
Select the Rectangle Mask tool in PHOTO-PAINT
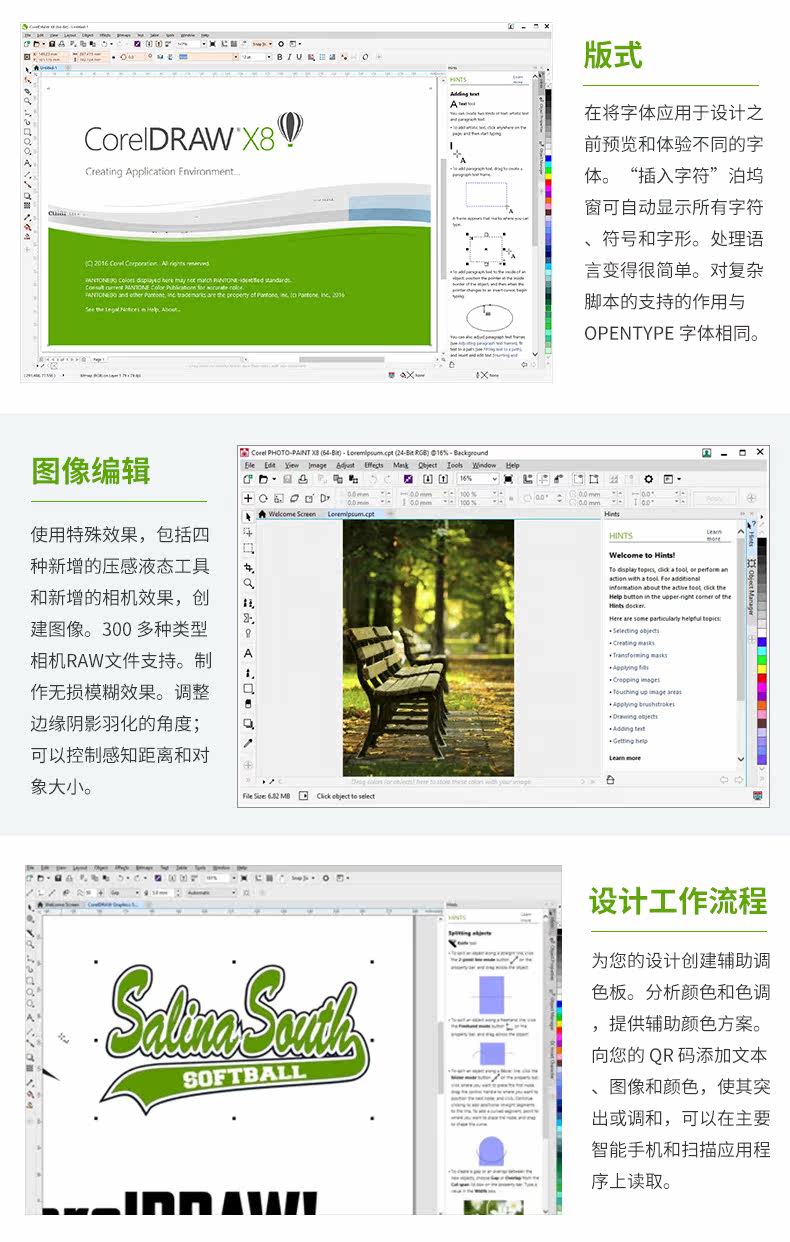[248, 548]
